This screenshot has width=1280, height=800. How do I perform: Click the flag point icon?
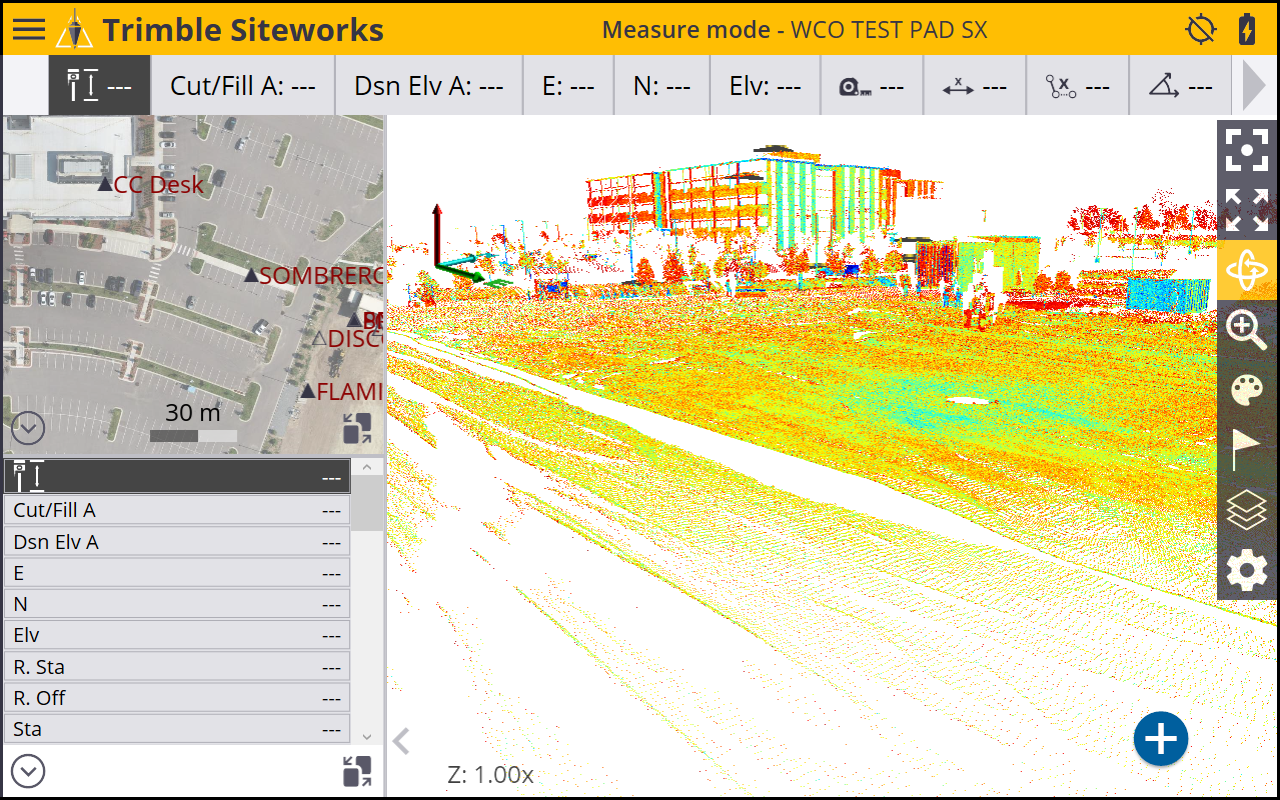click(1247, 450)
